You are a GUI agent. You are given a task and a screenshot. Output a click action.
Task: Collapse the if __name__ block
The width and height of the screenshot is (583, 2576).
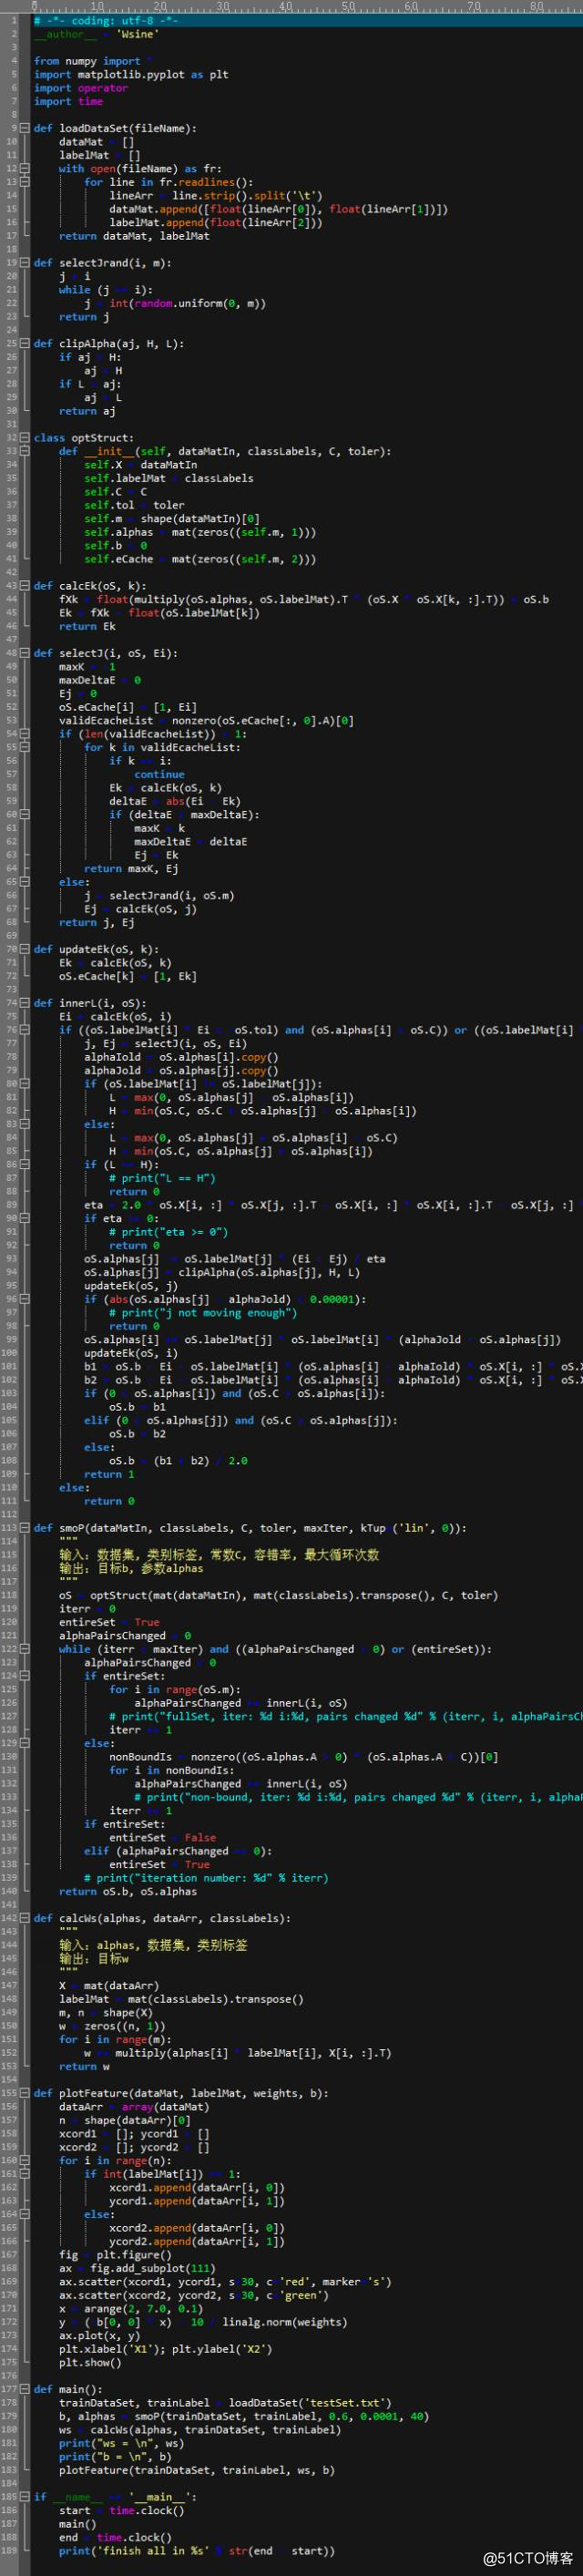pos(25,2497)
